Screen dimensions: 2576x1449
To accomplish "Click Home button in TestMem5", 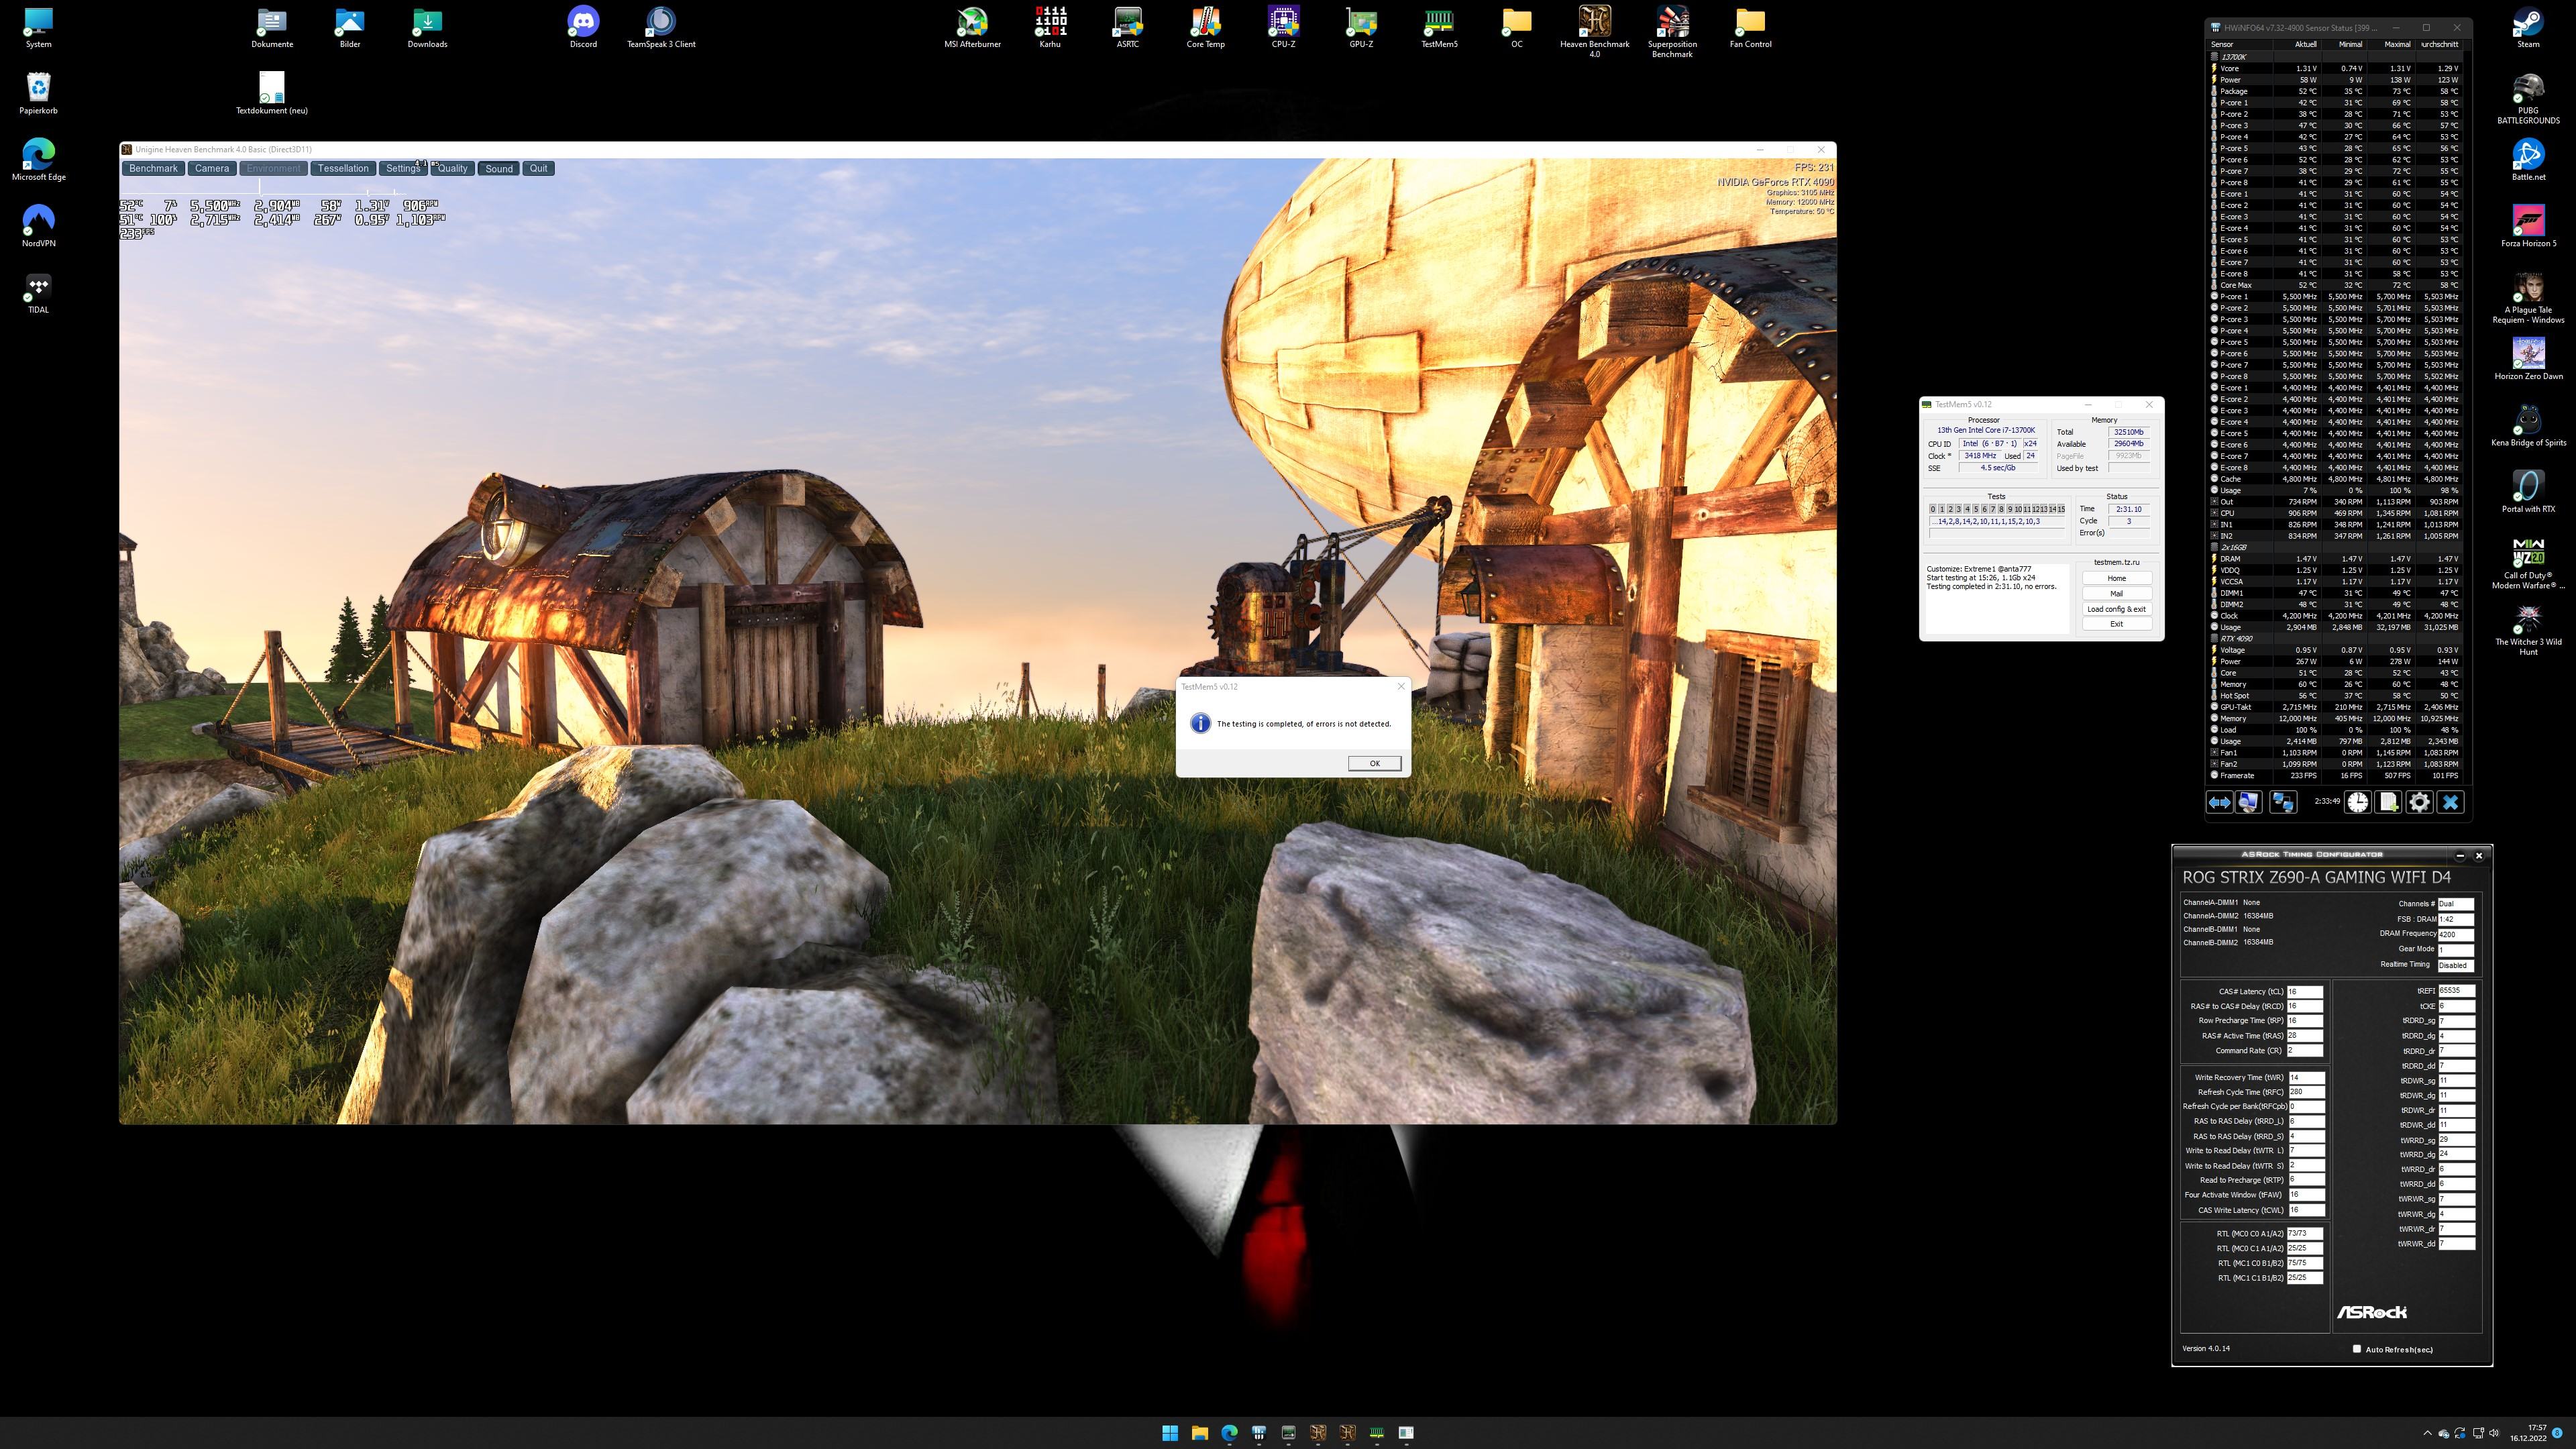I will point(2116,578).
